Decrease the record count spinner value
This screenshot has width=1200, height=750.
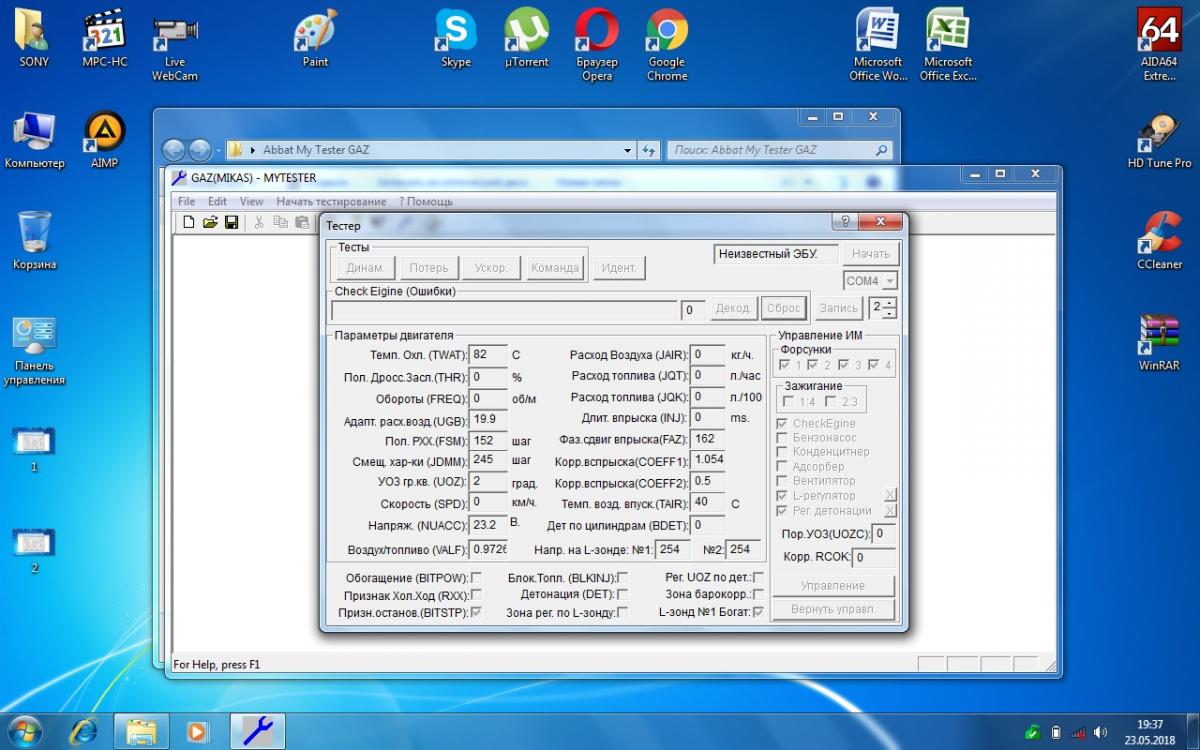click(891, 313)
